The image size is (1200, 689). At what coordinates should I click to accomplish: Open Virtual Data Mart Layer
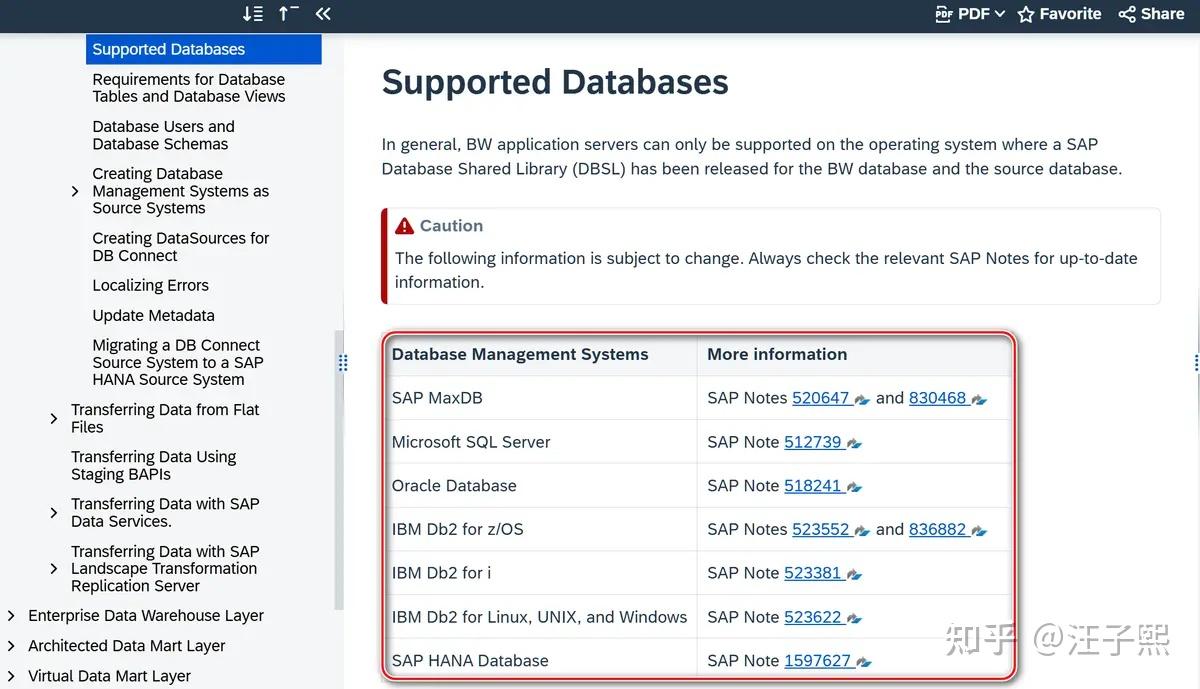(x=109, y=676)
